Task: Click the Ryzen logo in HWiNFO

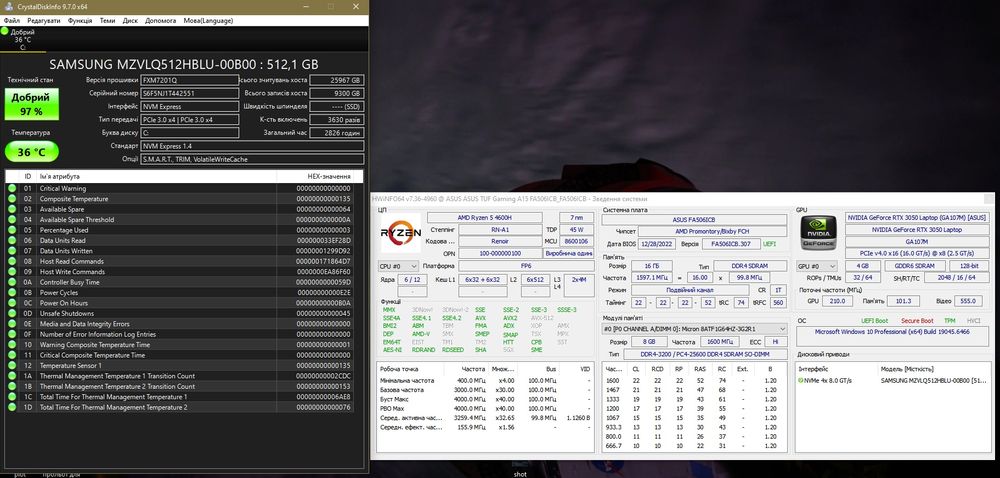Action: (401, 233)
